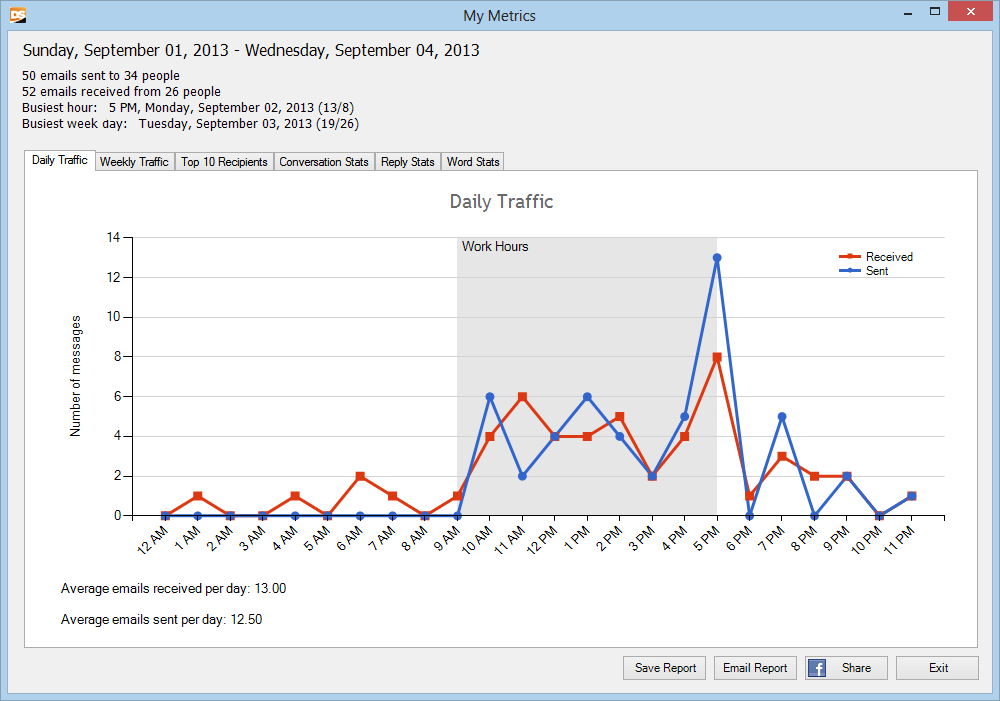Viewport: 1000px width, 701px height.
Task: Show the Word Stats tab
Action: click(473, 162)
